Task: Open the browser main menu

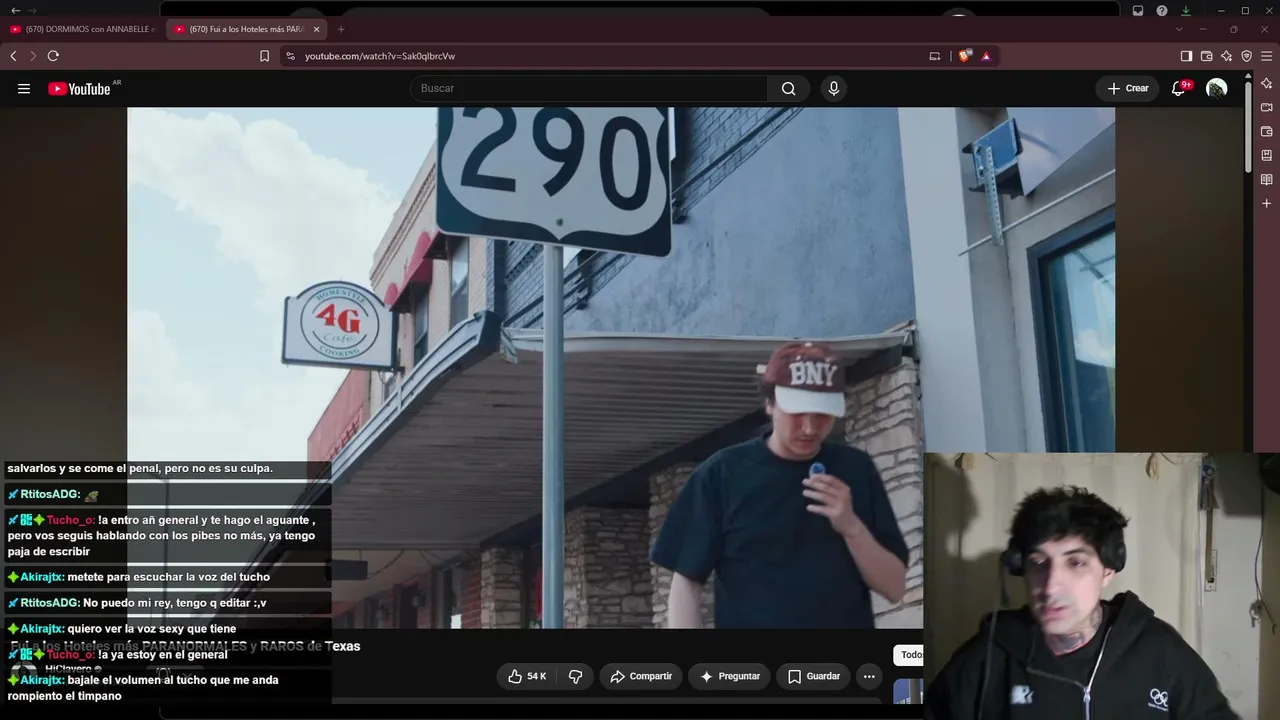Action: [x=1267, y=56]
